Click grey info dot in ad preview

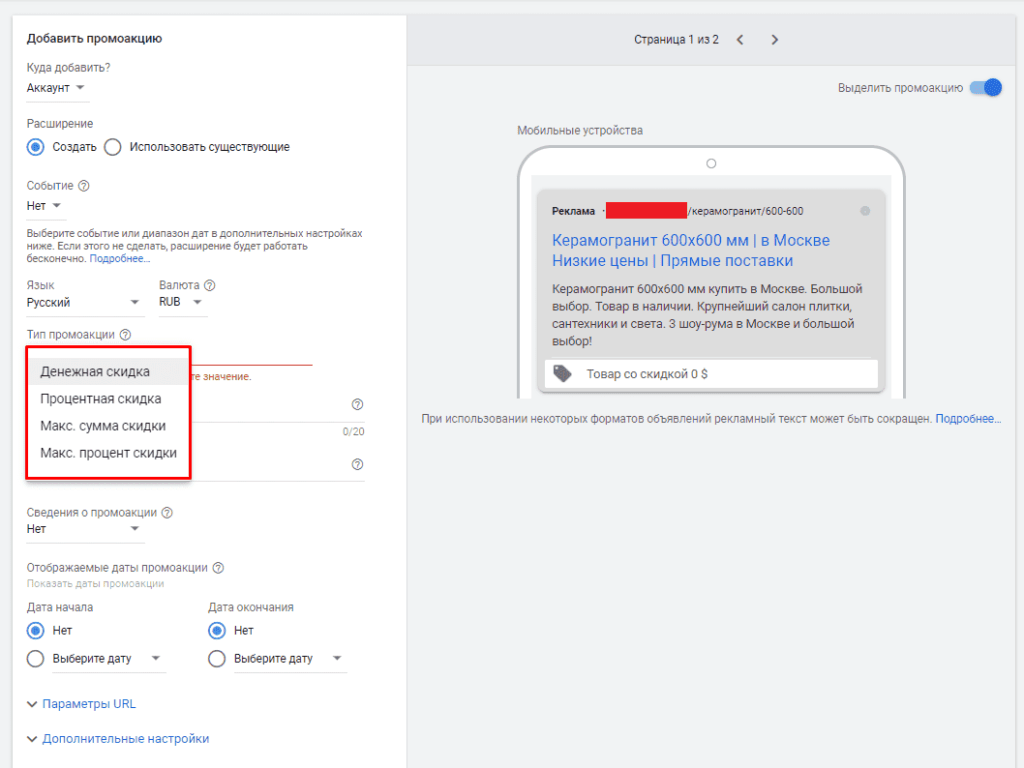click(865, 211)
